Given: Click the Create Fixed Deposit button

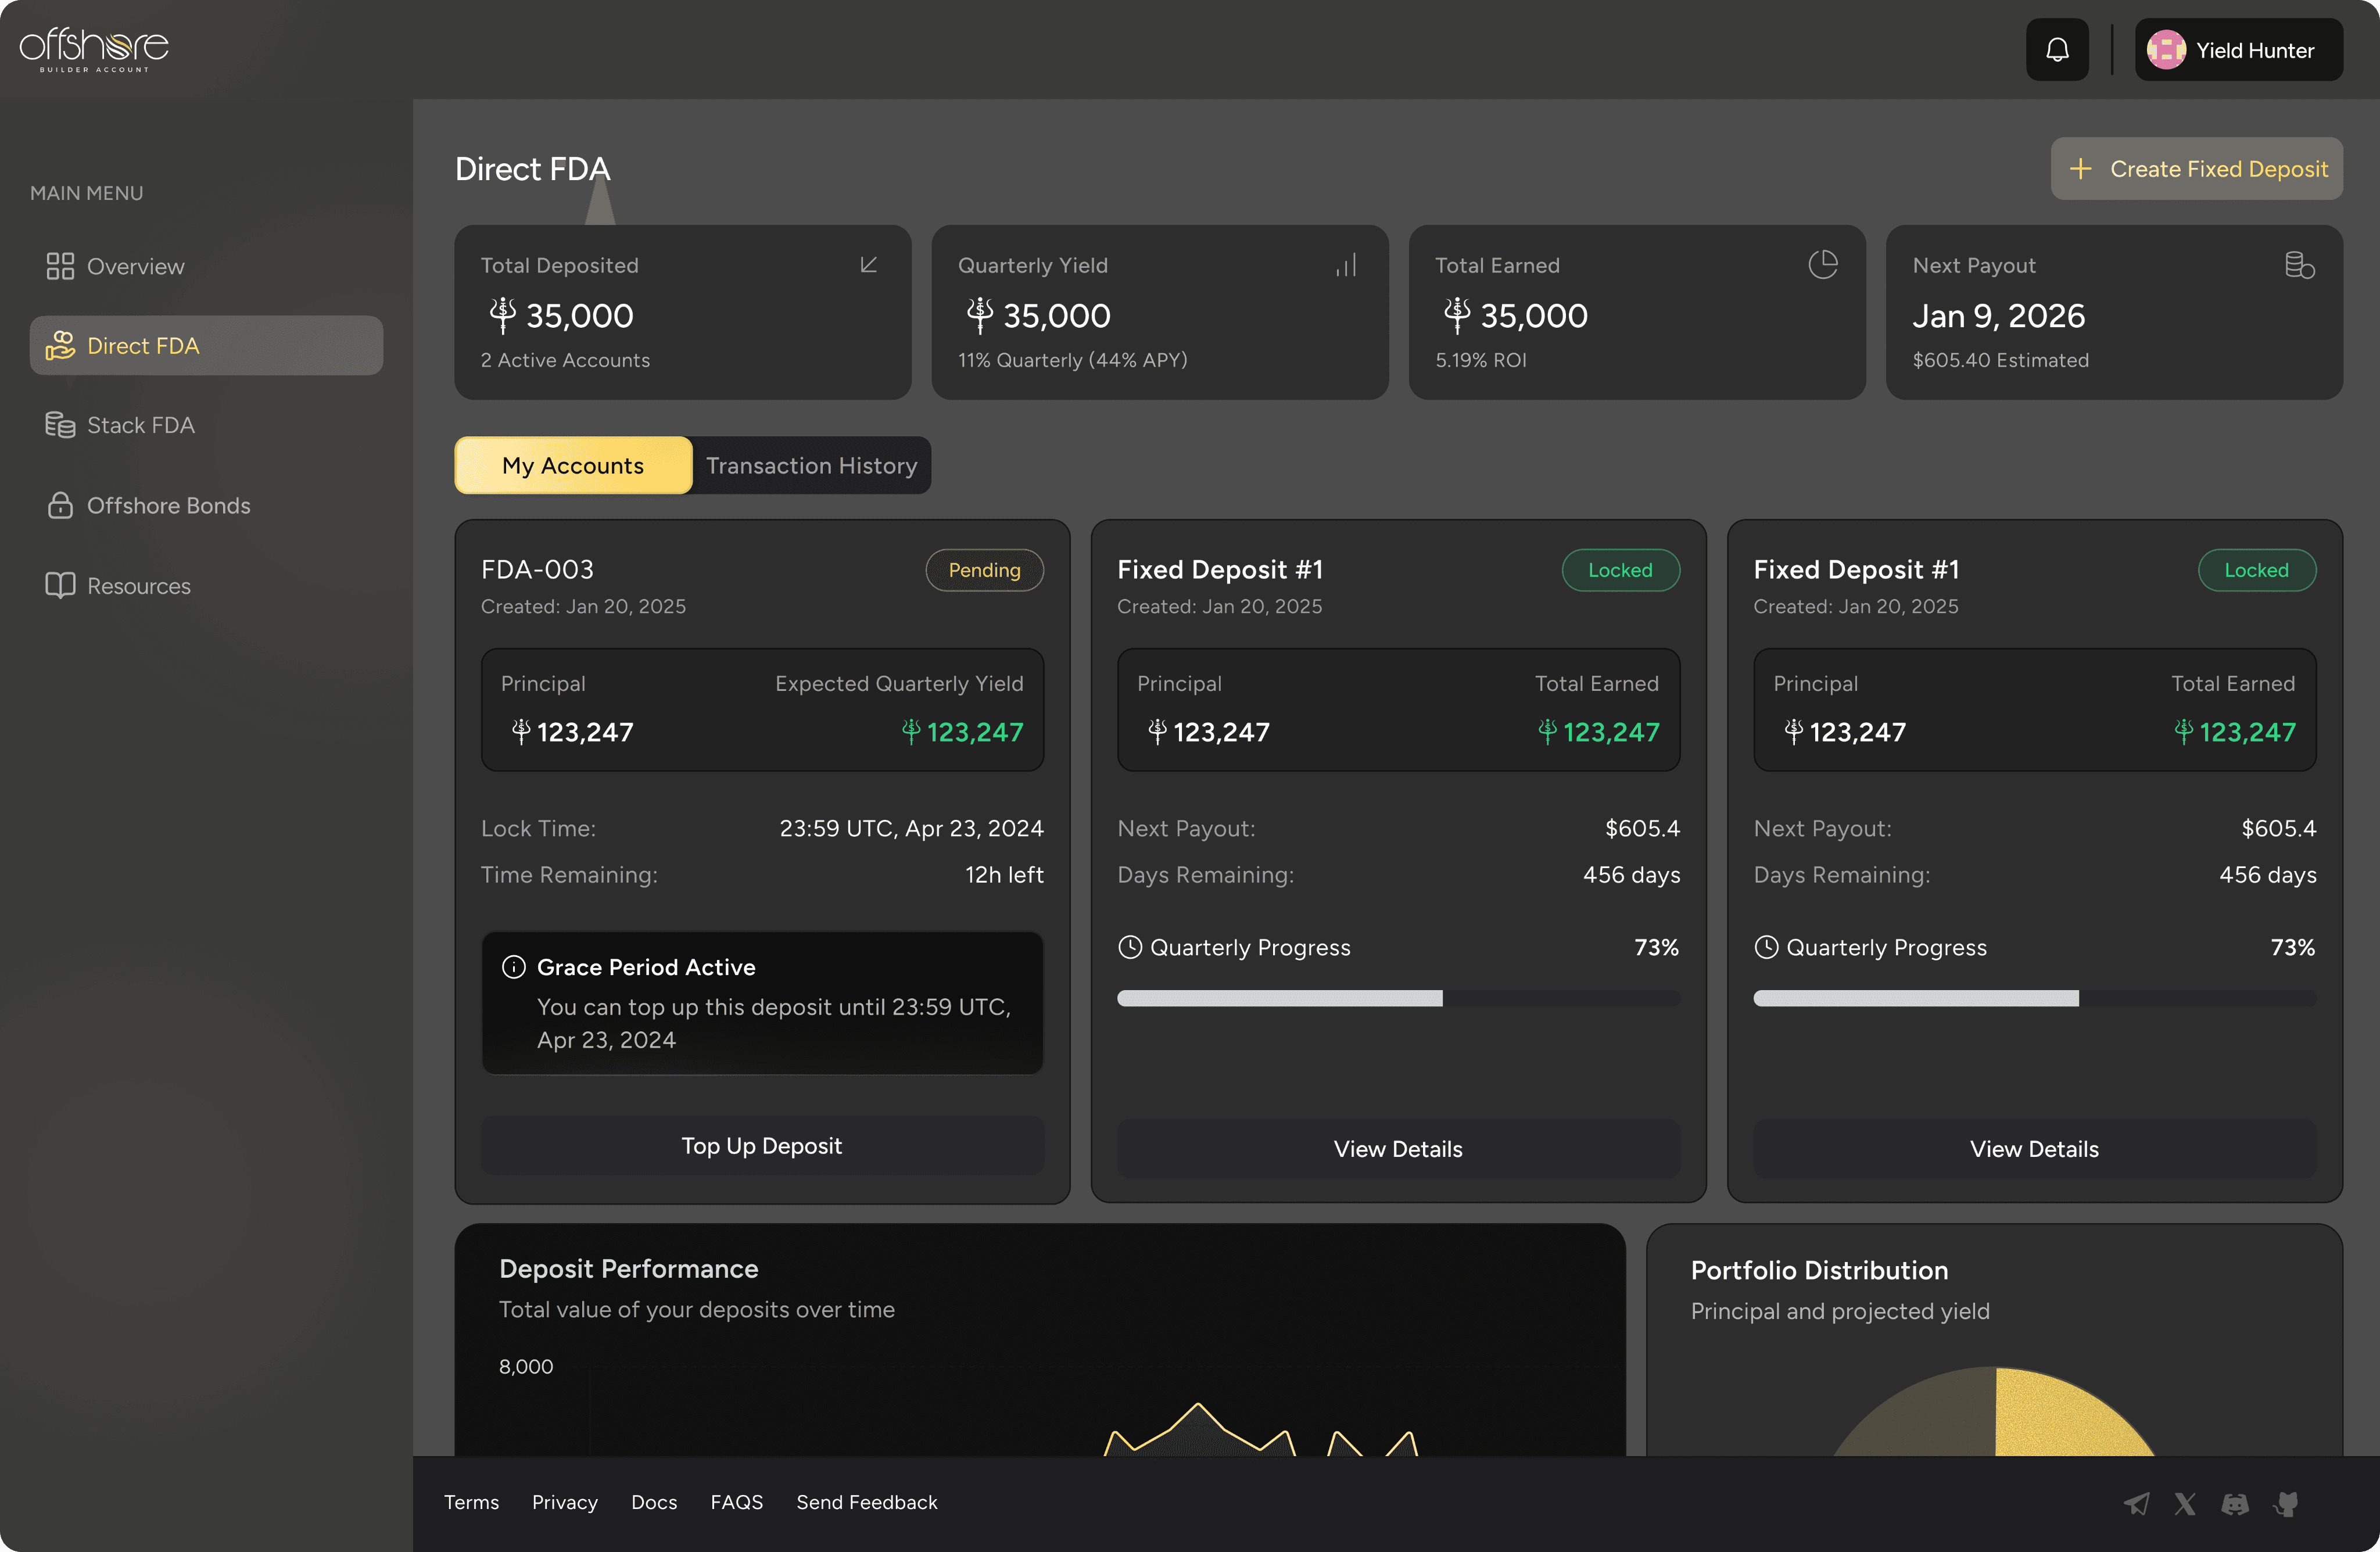Looking at the screenshot, I should click(x=2196, y=169).
